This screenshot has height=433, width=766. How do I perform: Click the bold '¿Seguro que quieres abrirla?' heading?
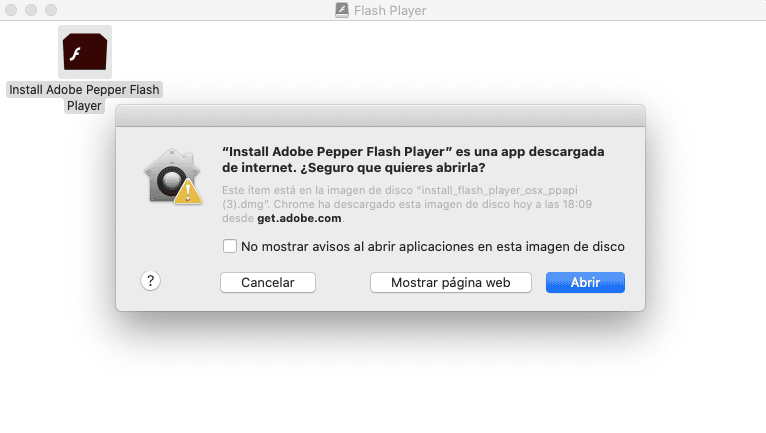(393, 168)
